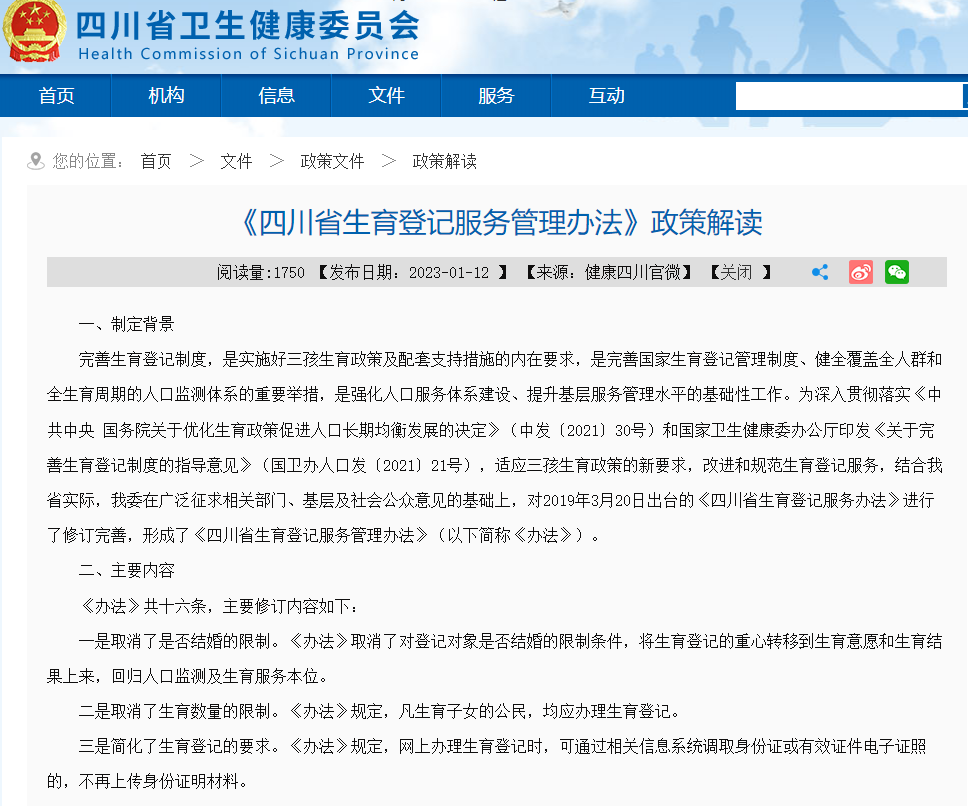Share article to WeChat

pyautogui.click(x=896, y=272)
